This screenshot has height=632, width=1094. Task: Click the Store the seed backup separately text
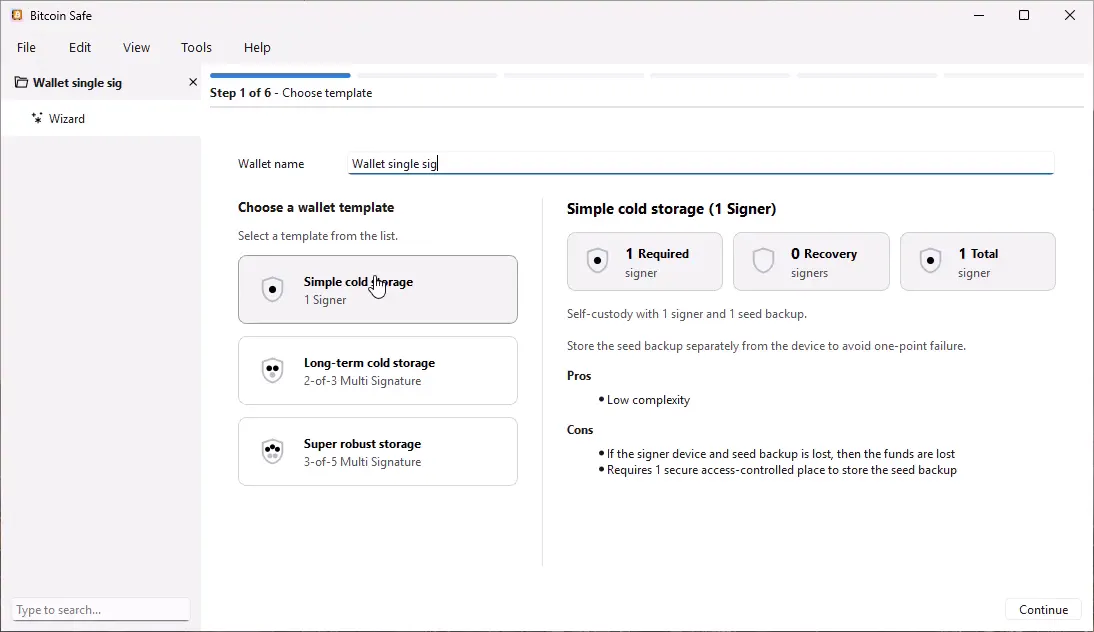click(766, 346)
